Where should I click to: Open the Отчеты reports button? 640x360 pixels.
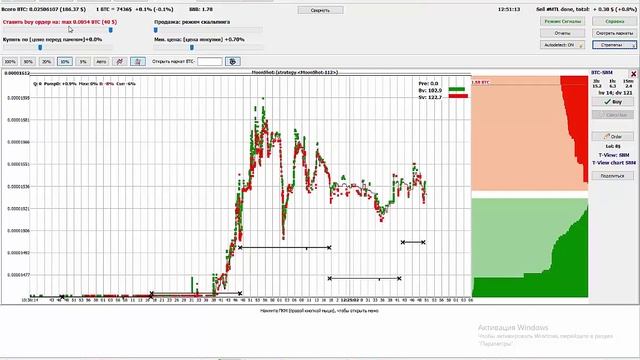point(562,33)
